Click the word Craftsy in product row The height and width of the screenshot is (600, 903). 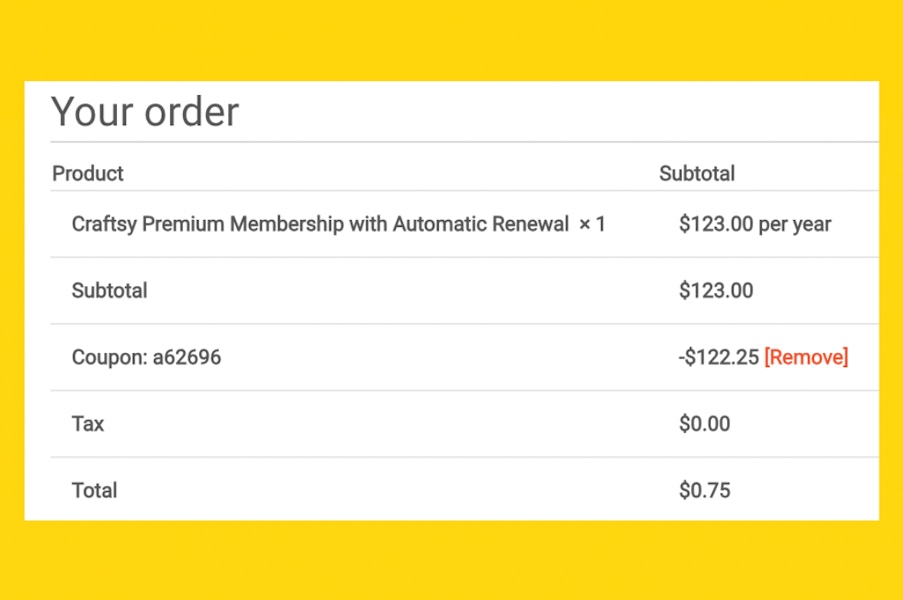click(x=104, y=224)
